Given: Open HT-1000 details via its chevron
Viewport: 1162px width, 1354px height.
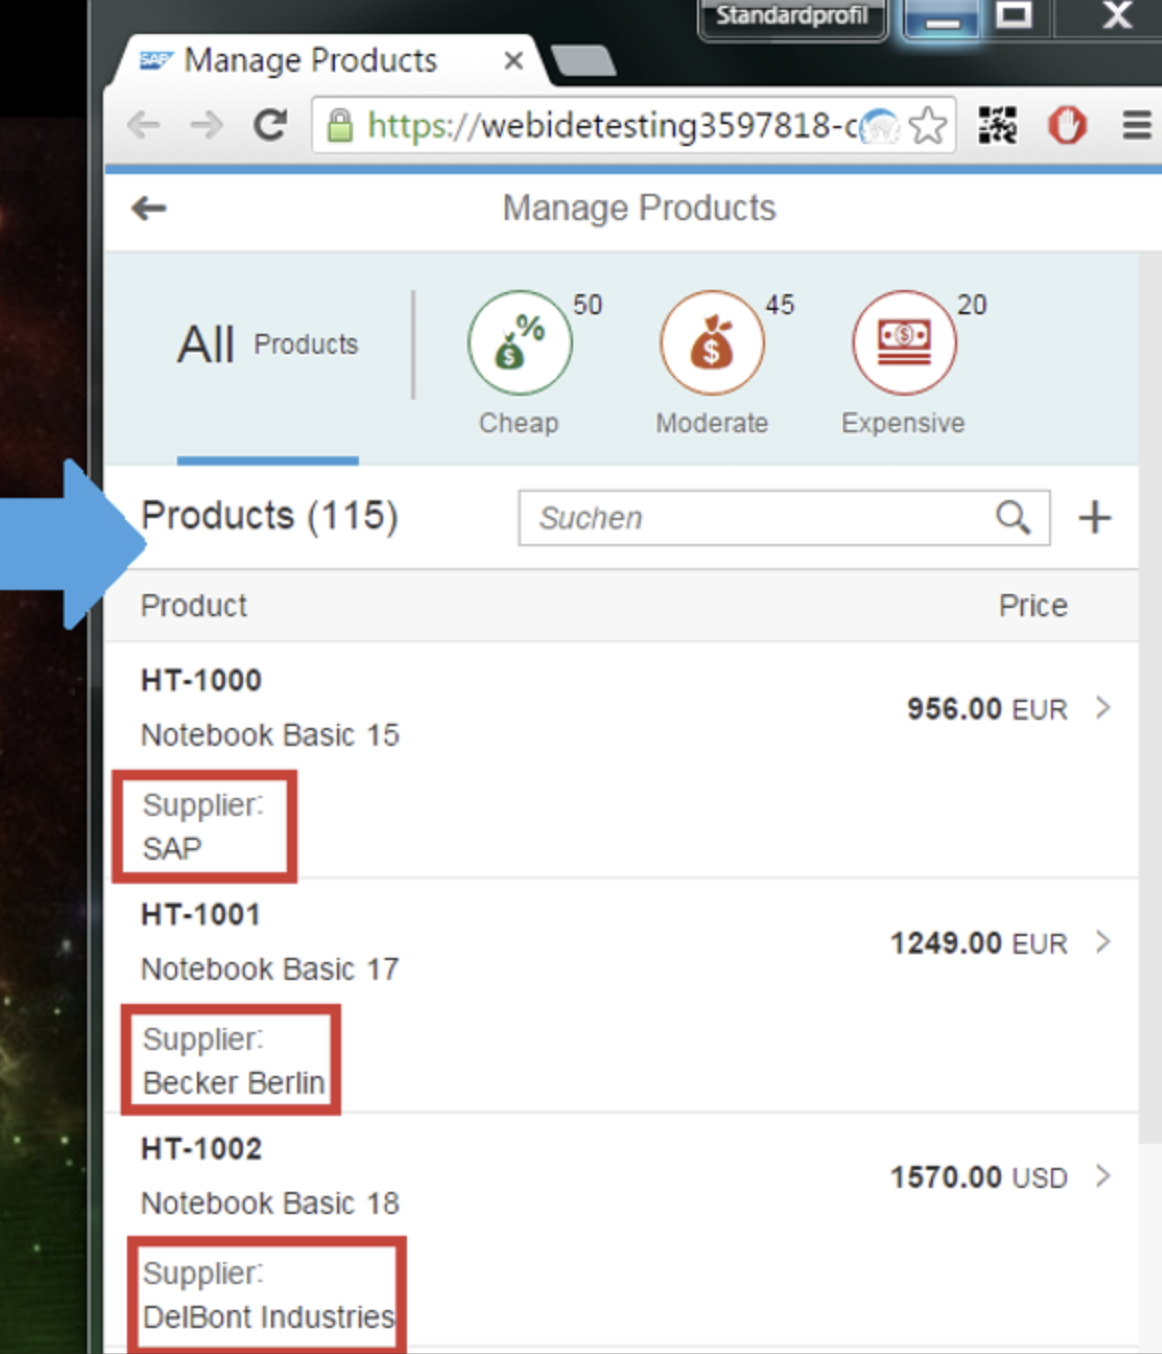Looking at the screenshot, I should [x=1103, y=708].
